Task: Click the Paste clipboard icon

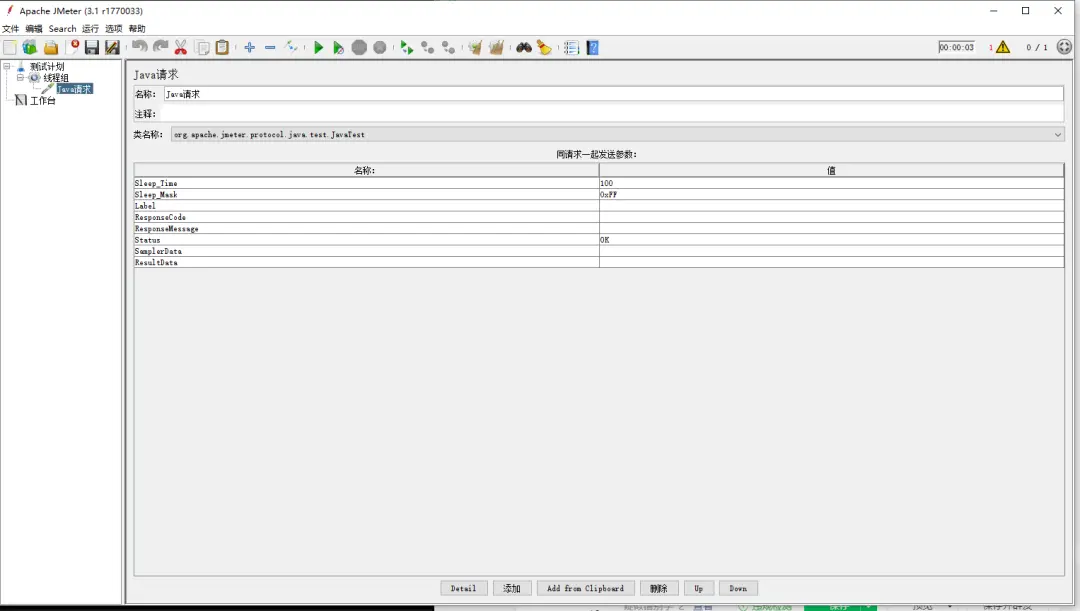Action: coord(222,48)
